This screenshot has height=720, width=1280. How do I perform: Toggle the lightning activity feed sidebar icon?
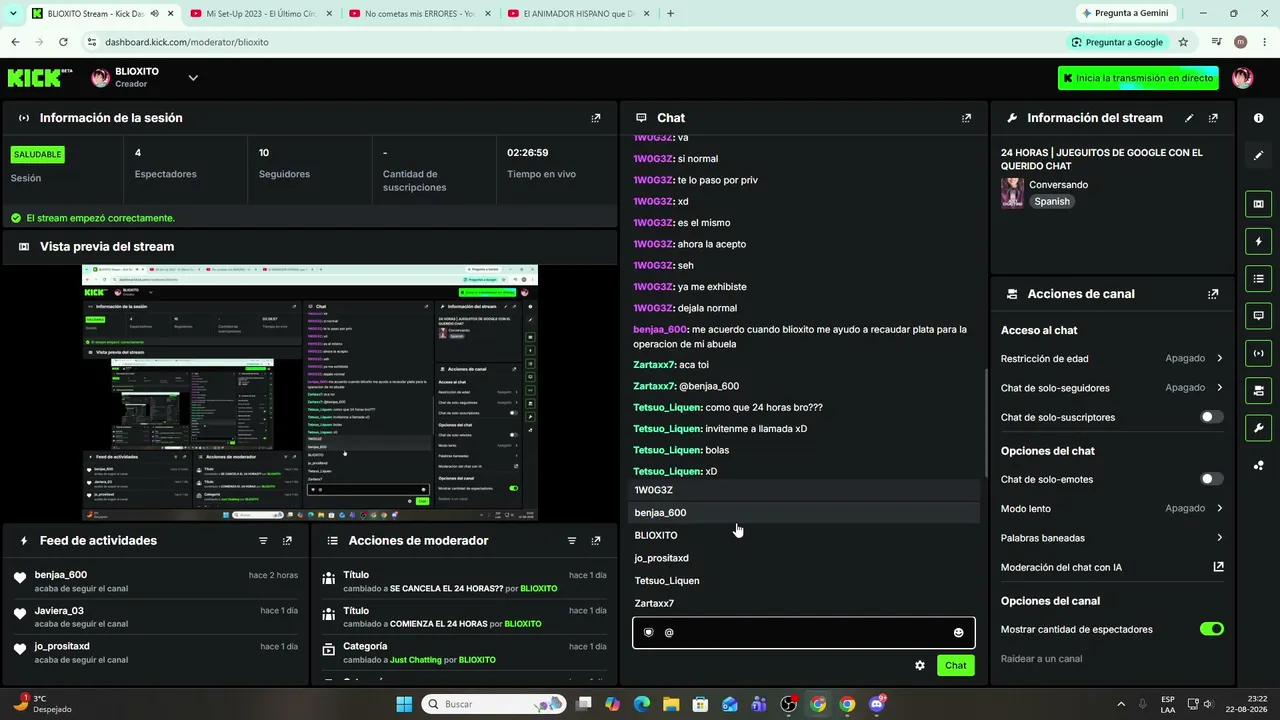(x=1258, y=241)
